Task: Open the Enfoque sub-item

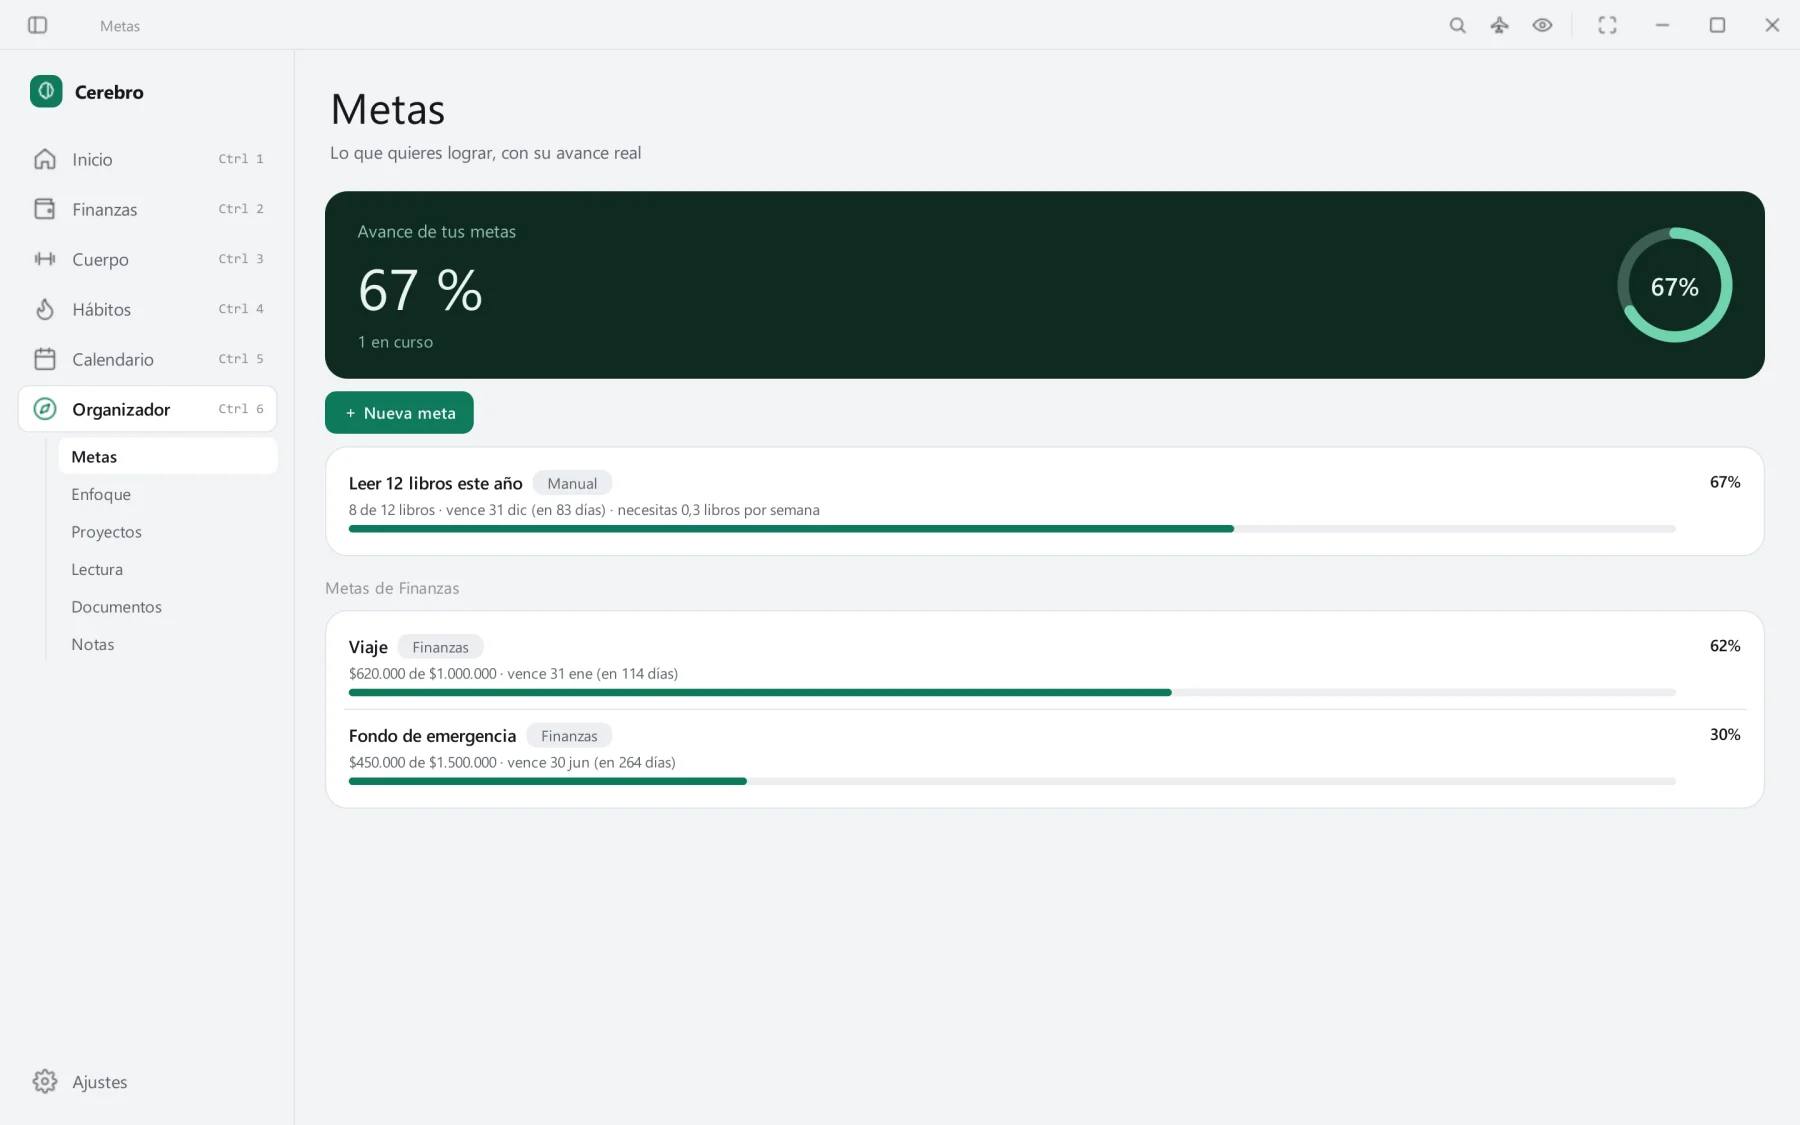Action: [167, 494]
